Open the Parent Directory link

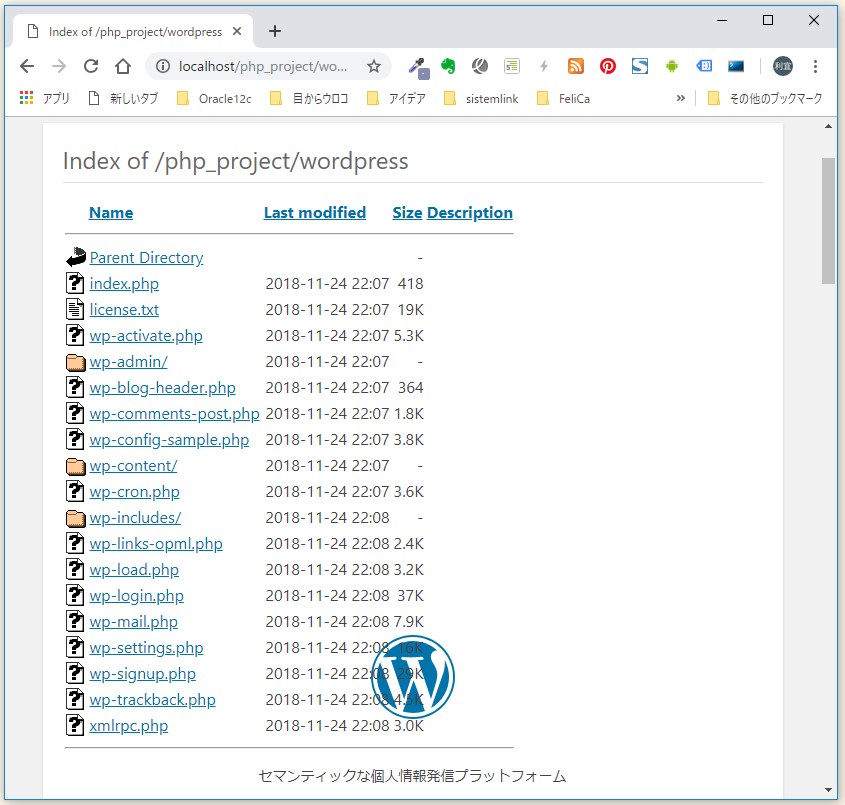pos(147,258)
